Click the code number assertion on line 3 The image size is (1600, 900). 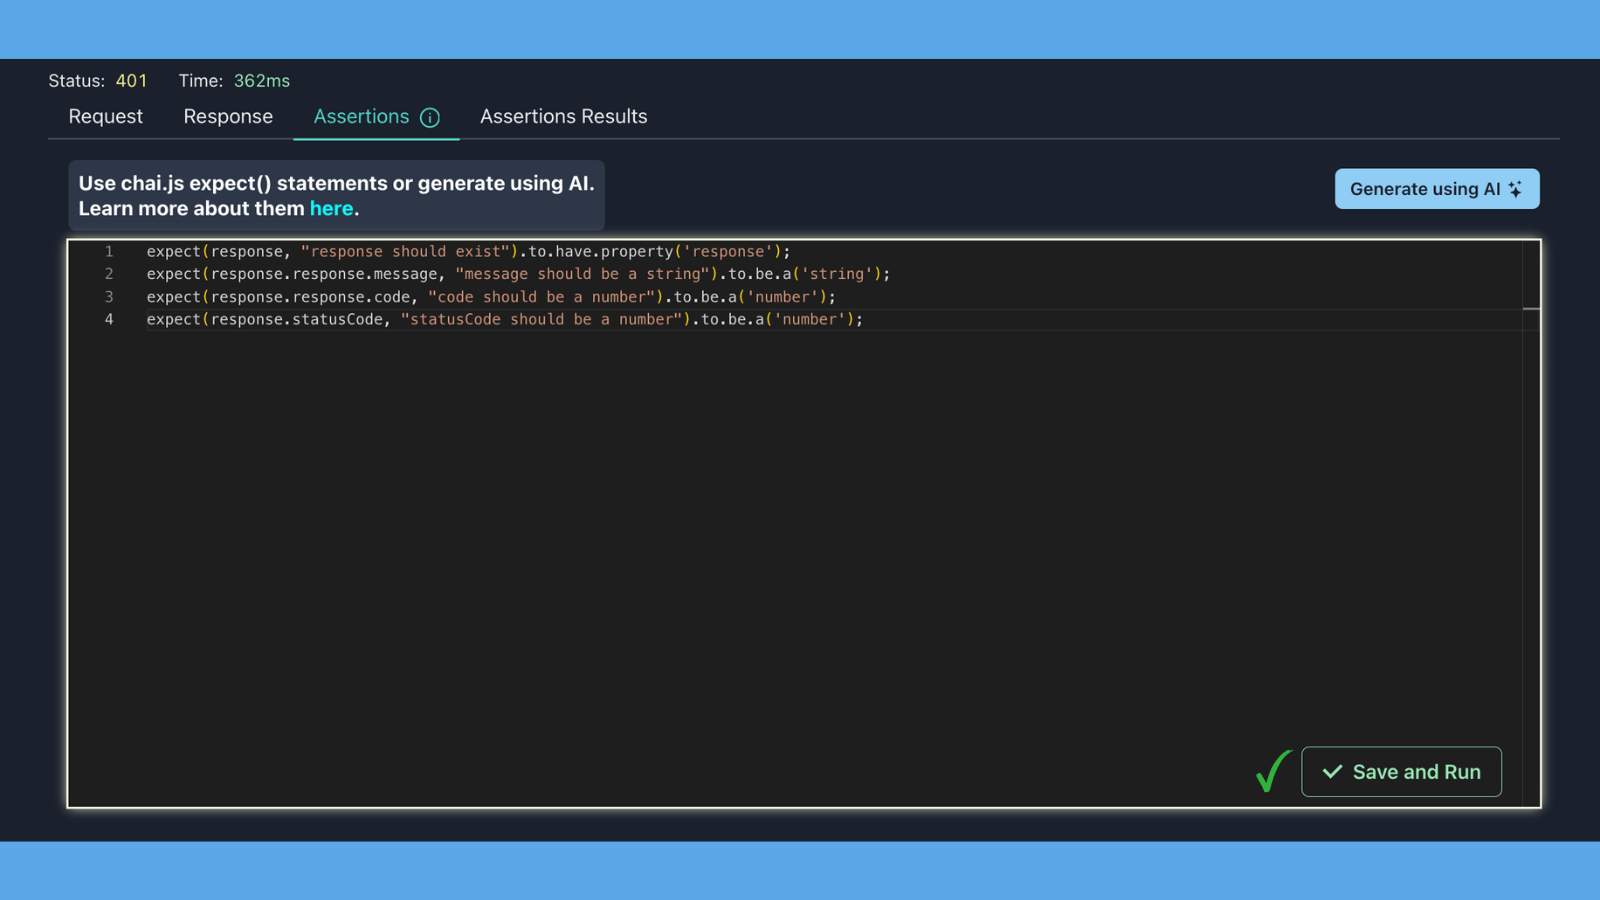[x=491, y=297]
